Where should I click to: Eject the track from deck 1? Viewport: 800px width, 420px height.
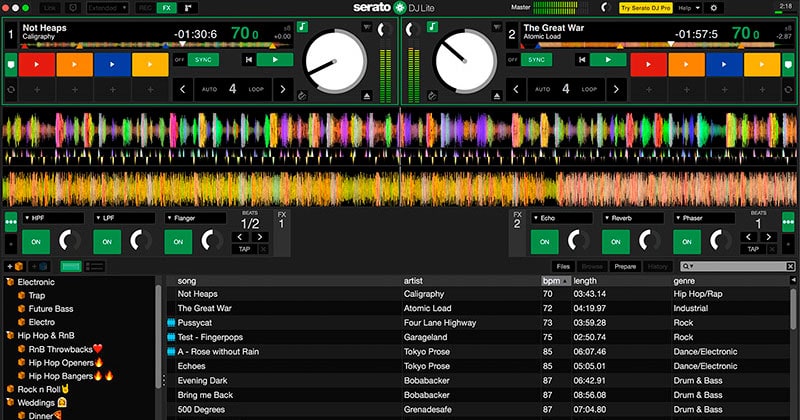pos(367,96)
